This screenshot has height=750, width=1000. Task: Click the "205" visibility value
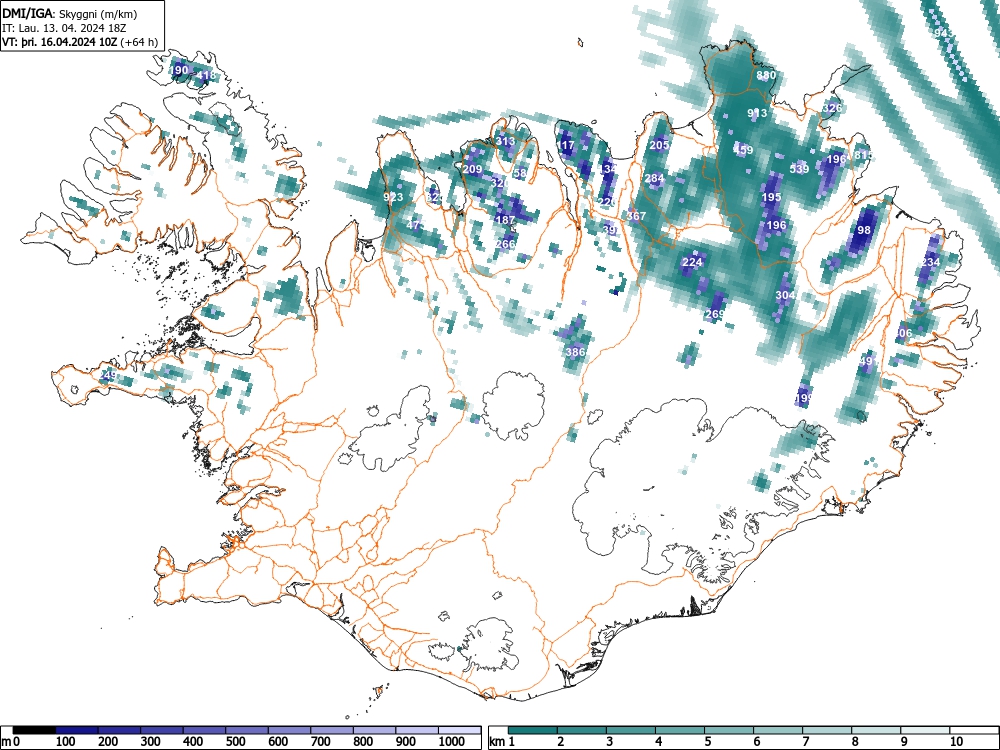tap(659, 145)
